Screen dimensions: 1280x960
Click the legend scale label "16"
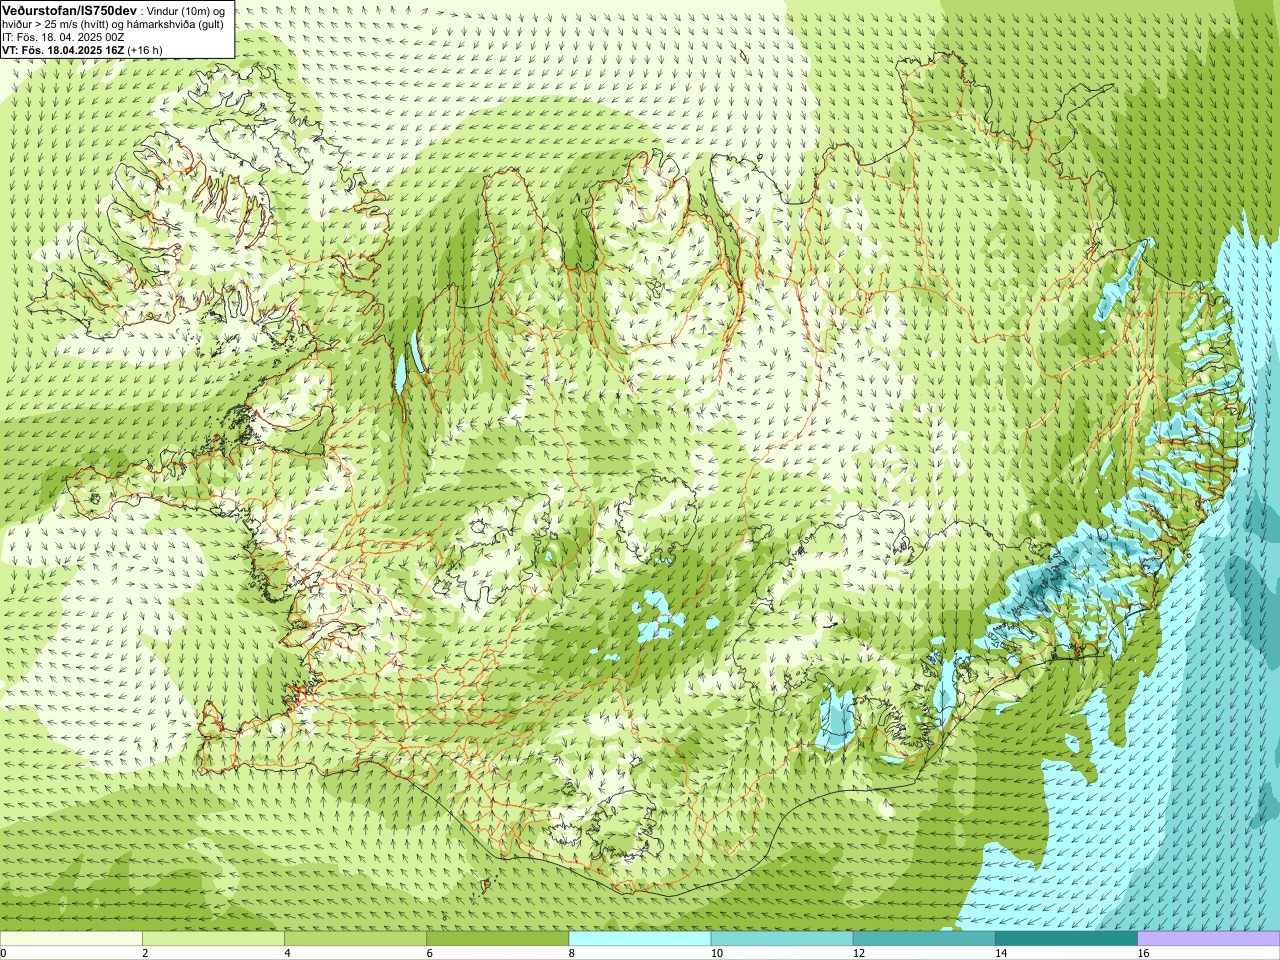click(x=1143, y=953)
